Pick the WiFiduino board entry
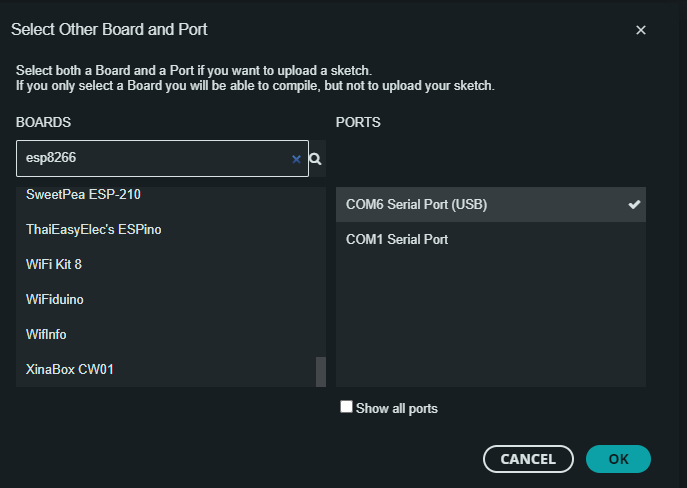Viewport: 687px width, 488px height. tap(171, 300)
